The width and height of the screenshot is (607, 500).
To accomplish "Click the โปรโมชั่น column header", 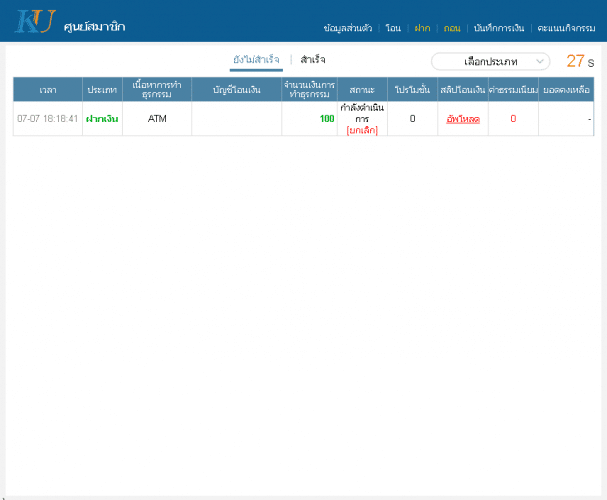I will coord(412,90).
